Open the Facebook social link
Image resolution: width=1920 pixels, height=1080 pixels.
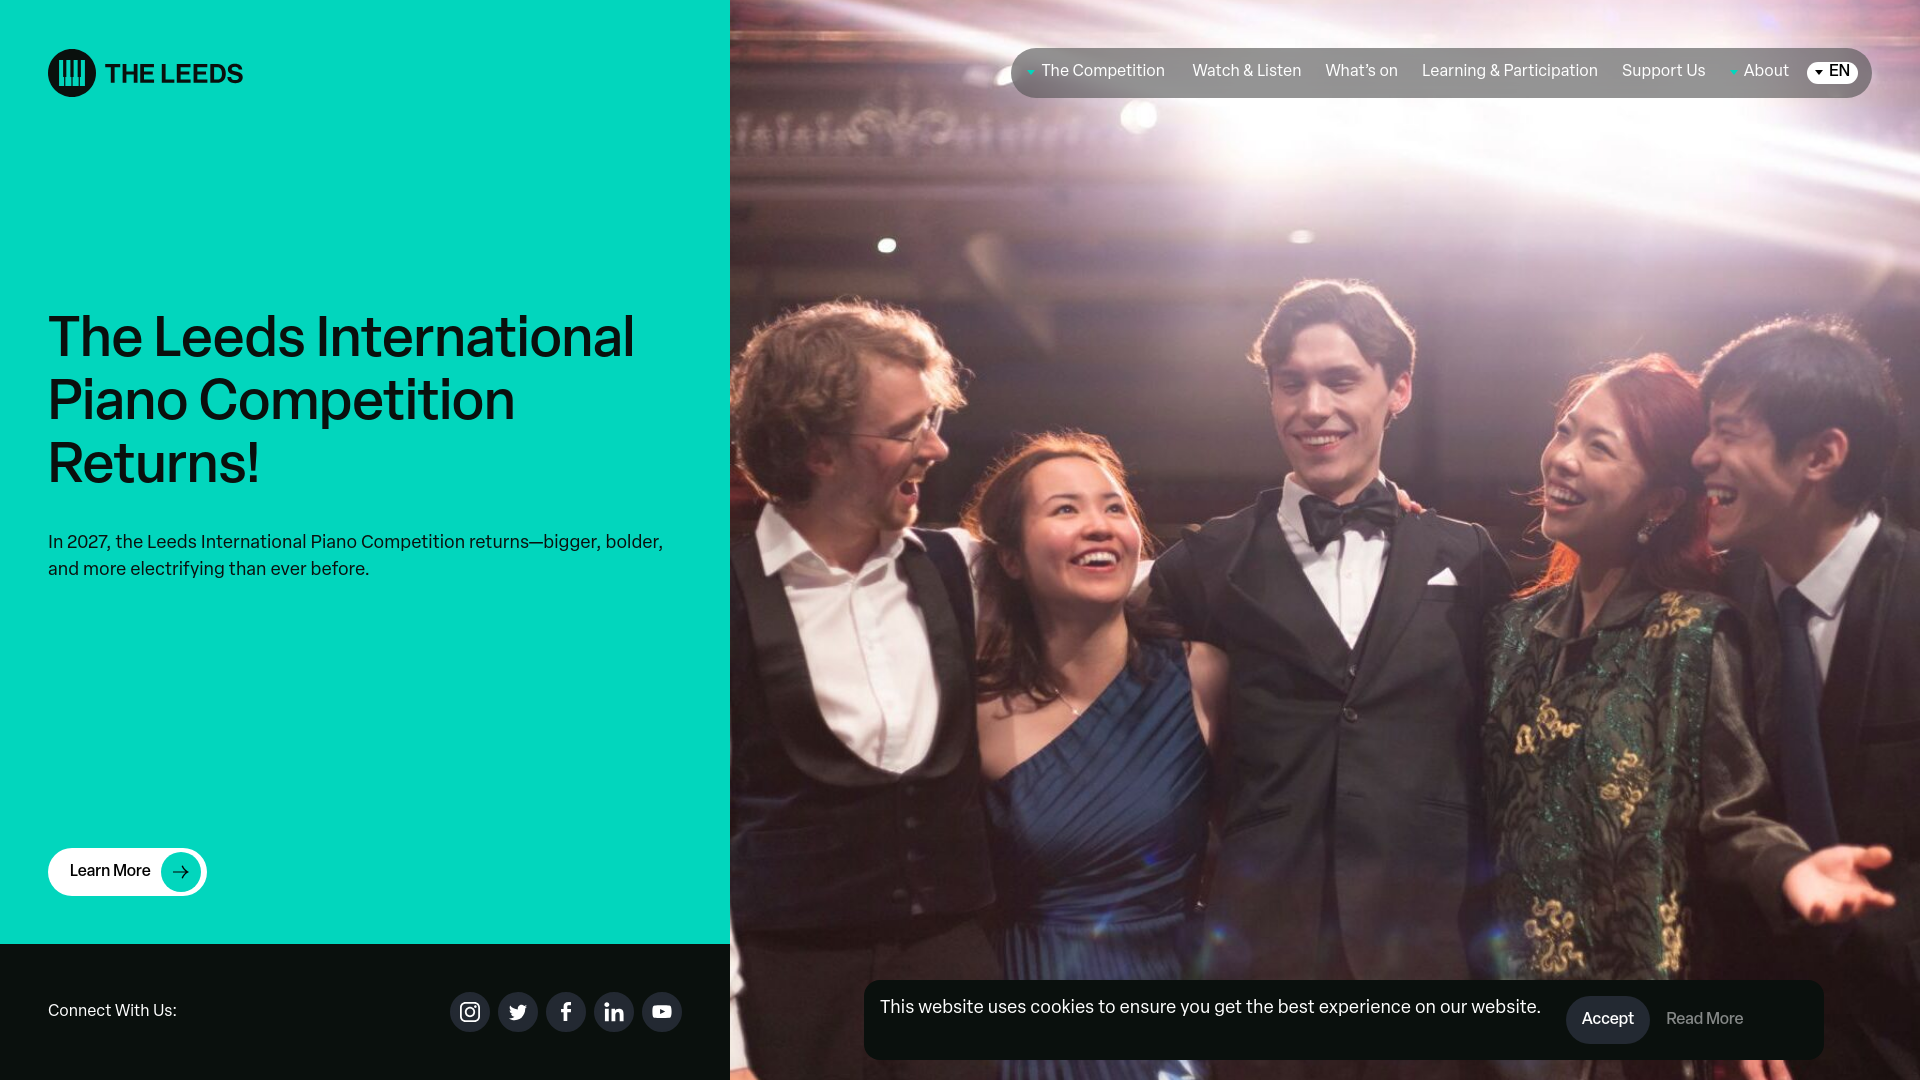coord(566,1012)
